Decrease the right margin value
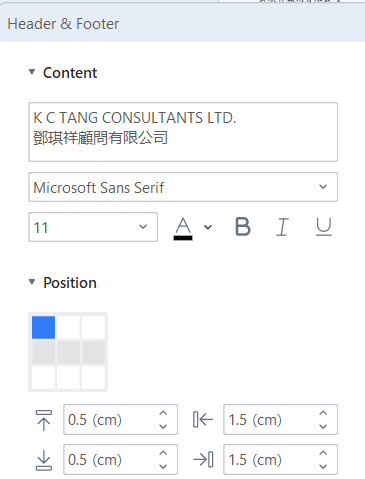Screen dimensions: 365x479 click(x=323, y=466)
